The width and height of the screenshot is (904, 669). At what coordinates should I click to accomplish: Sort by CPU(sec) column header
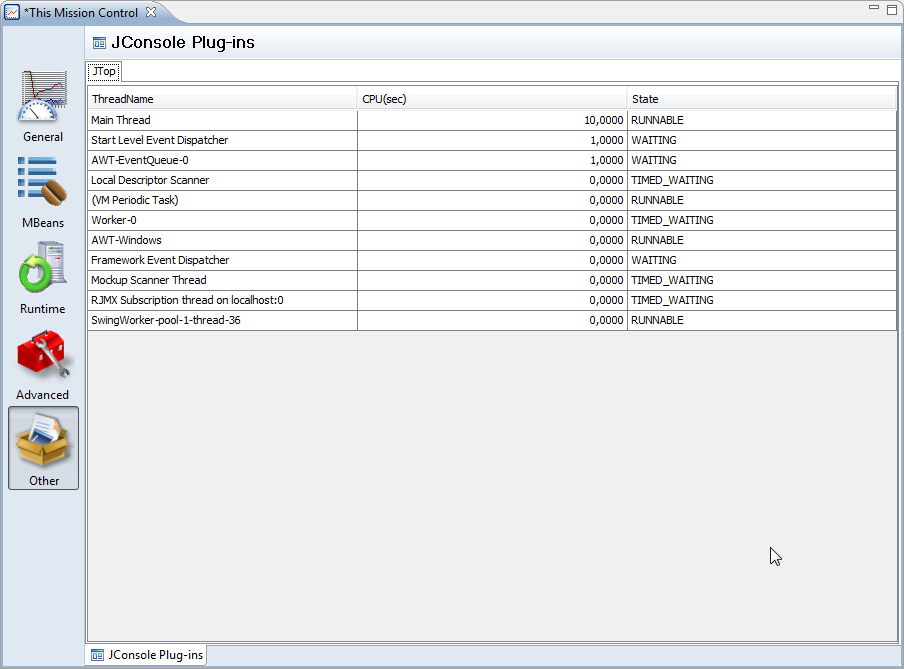[492, 99]
